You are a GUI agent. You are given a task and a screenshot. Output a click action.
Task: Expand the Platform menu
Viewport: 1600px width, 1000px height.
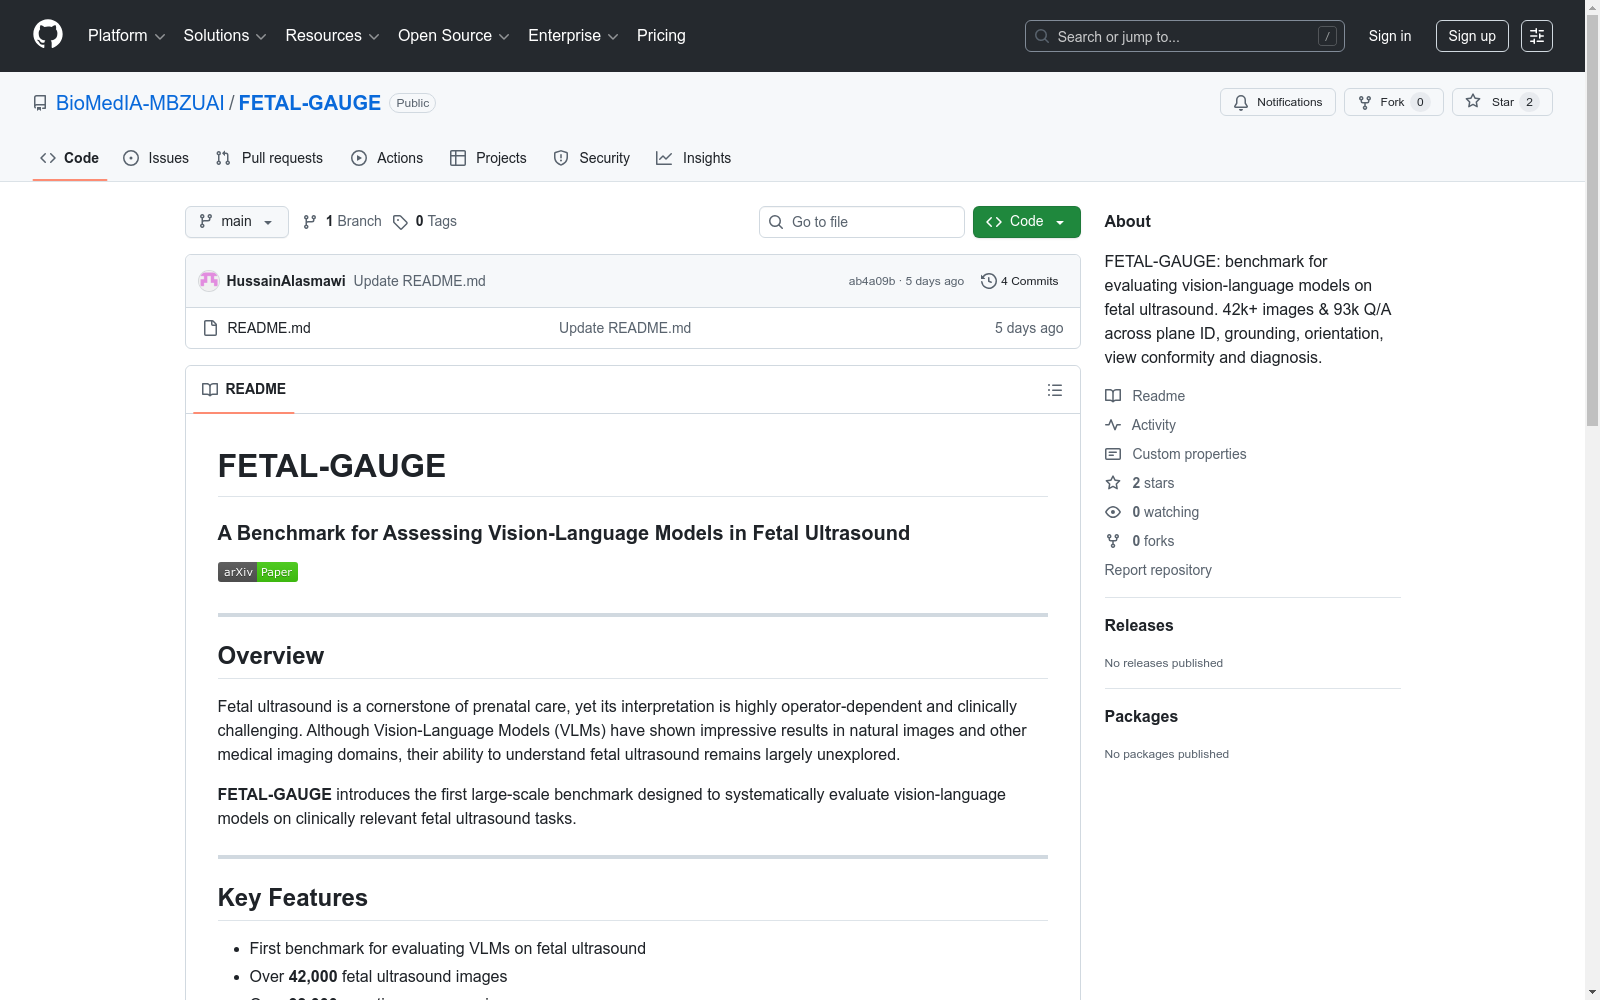[x=126, y=36]
